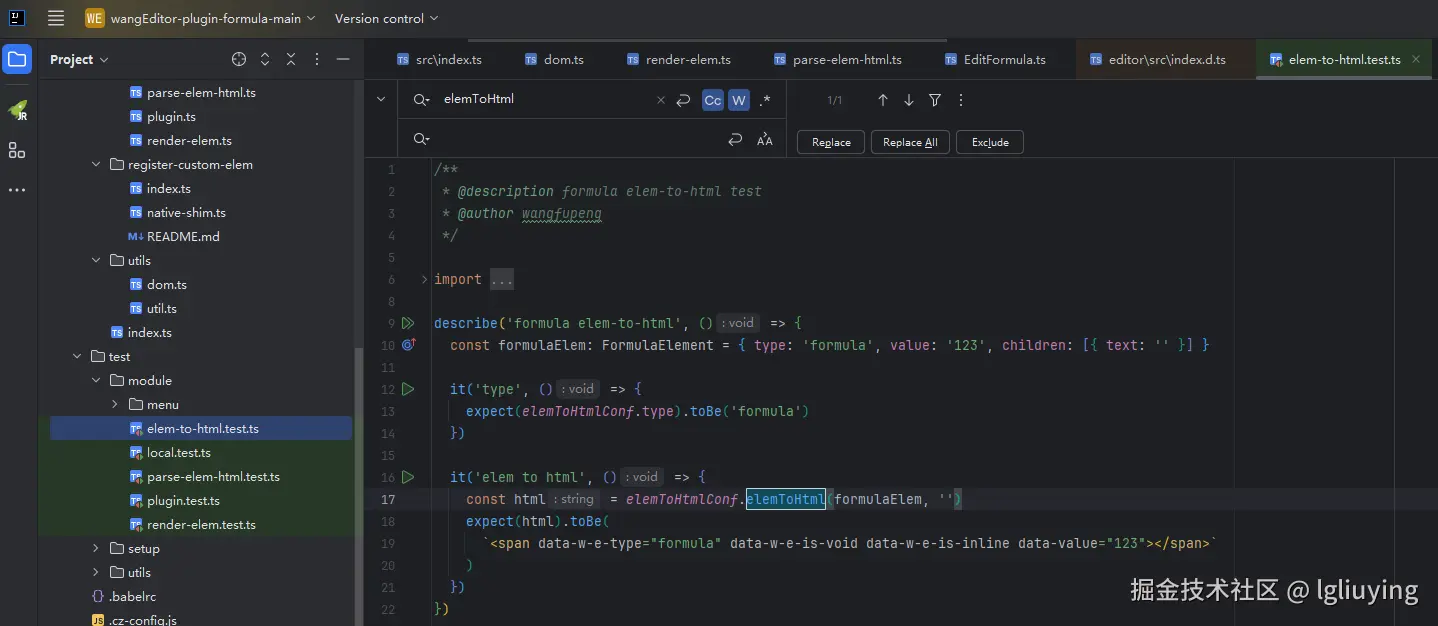1438x626 pixels.
Task: Expand the menu folder in the tree
Action: click(115, 405)
